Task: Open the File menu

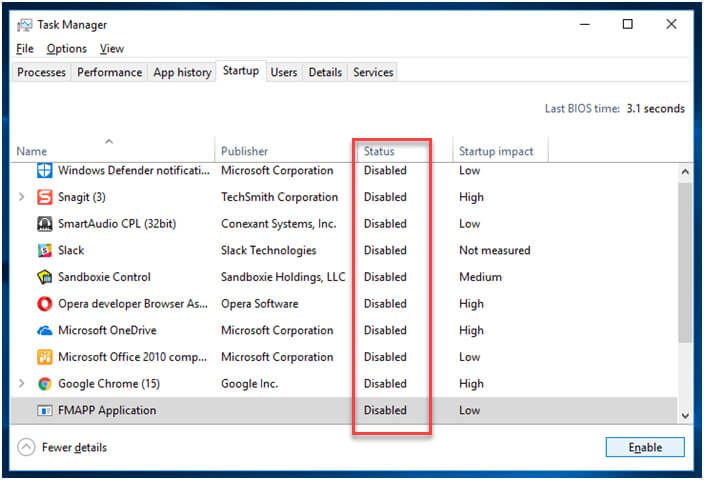Action: click(x=25, y=48)
